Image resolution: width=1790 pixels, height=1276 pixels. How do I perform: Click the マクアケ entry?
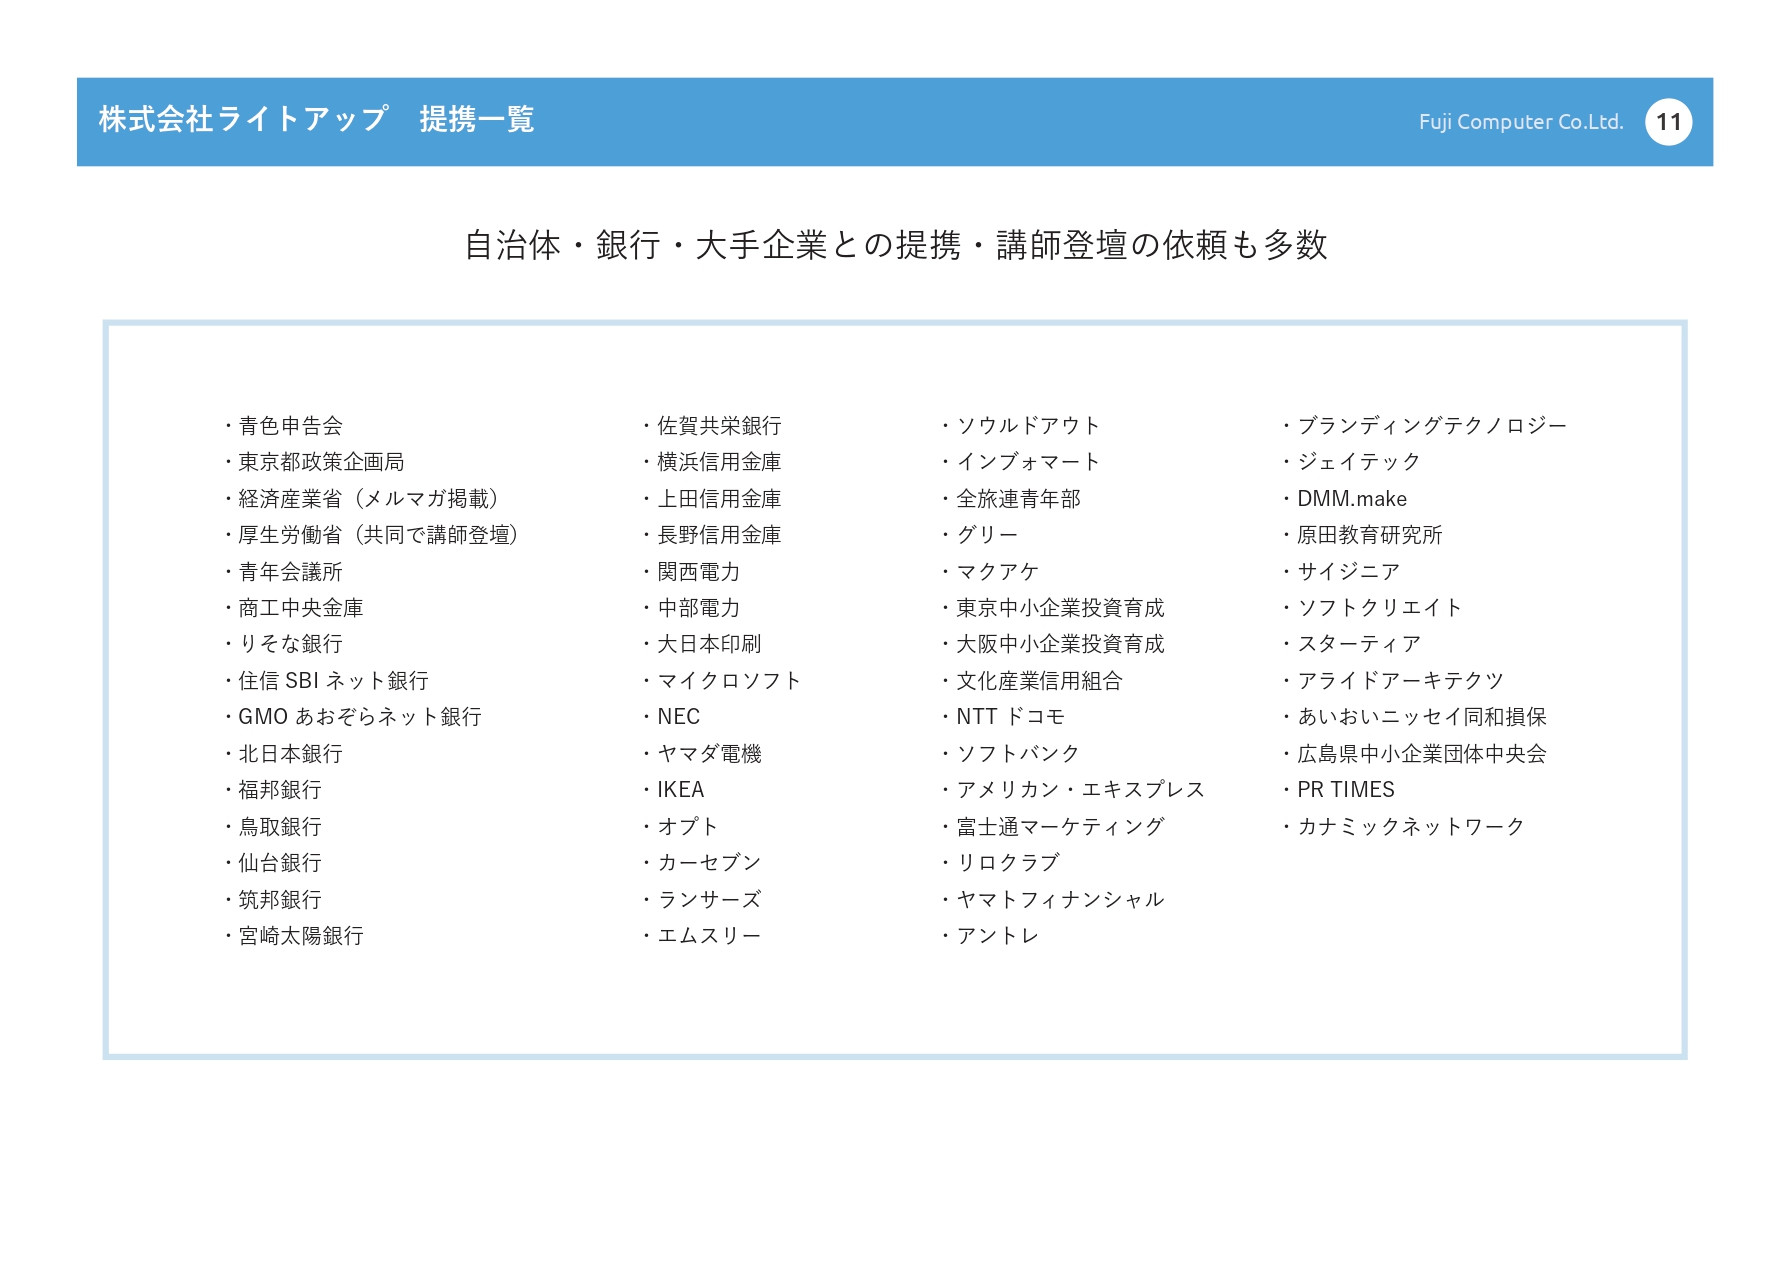[x=990, y=572]
